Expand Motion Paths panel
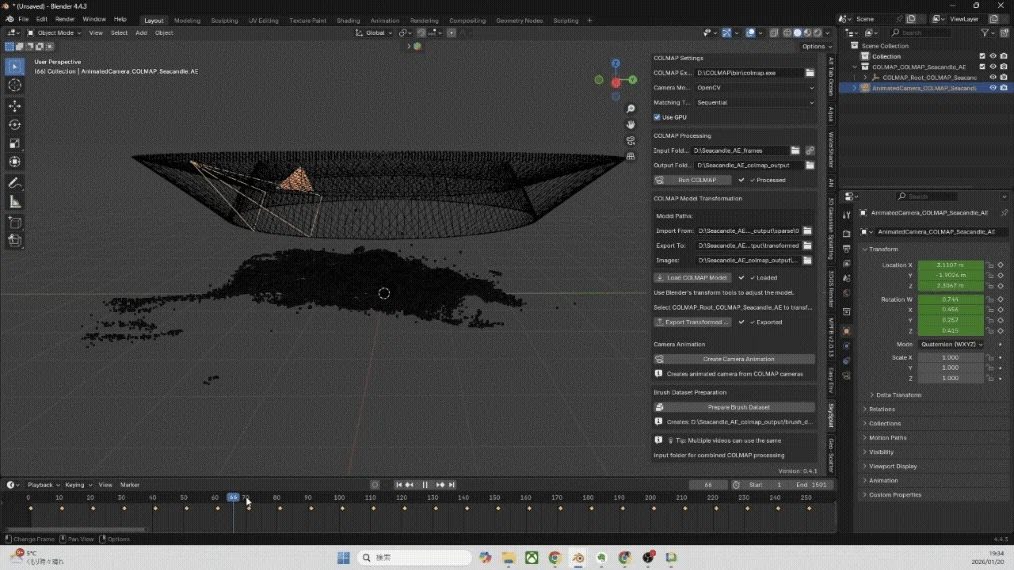The width and height of the screenshot is (1014, 570). tap(887, 438)
